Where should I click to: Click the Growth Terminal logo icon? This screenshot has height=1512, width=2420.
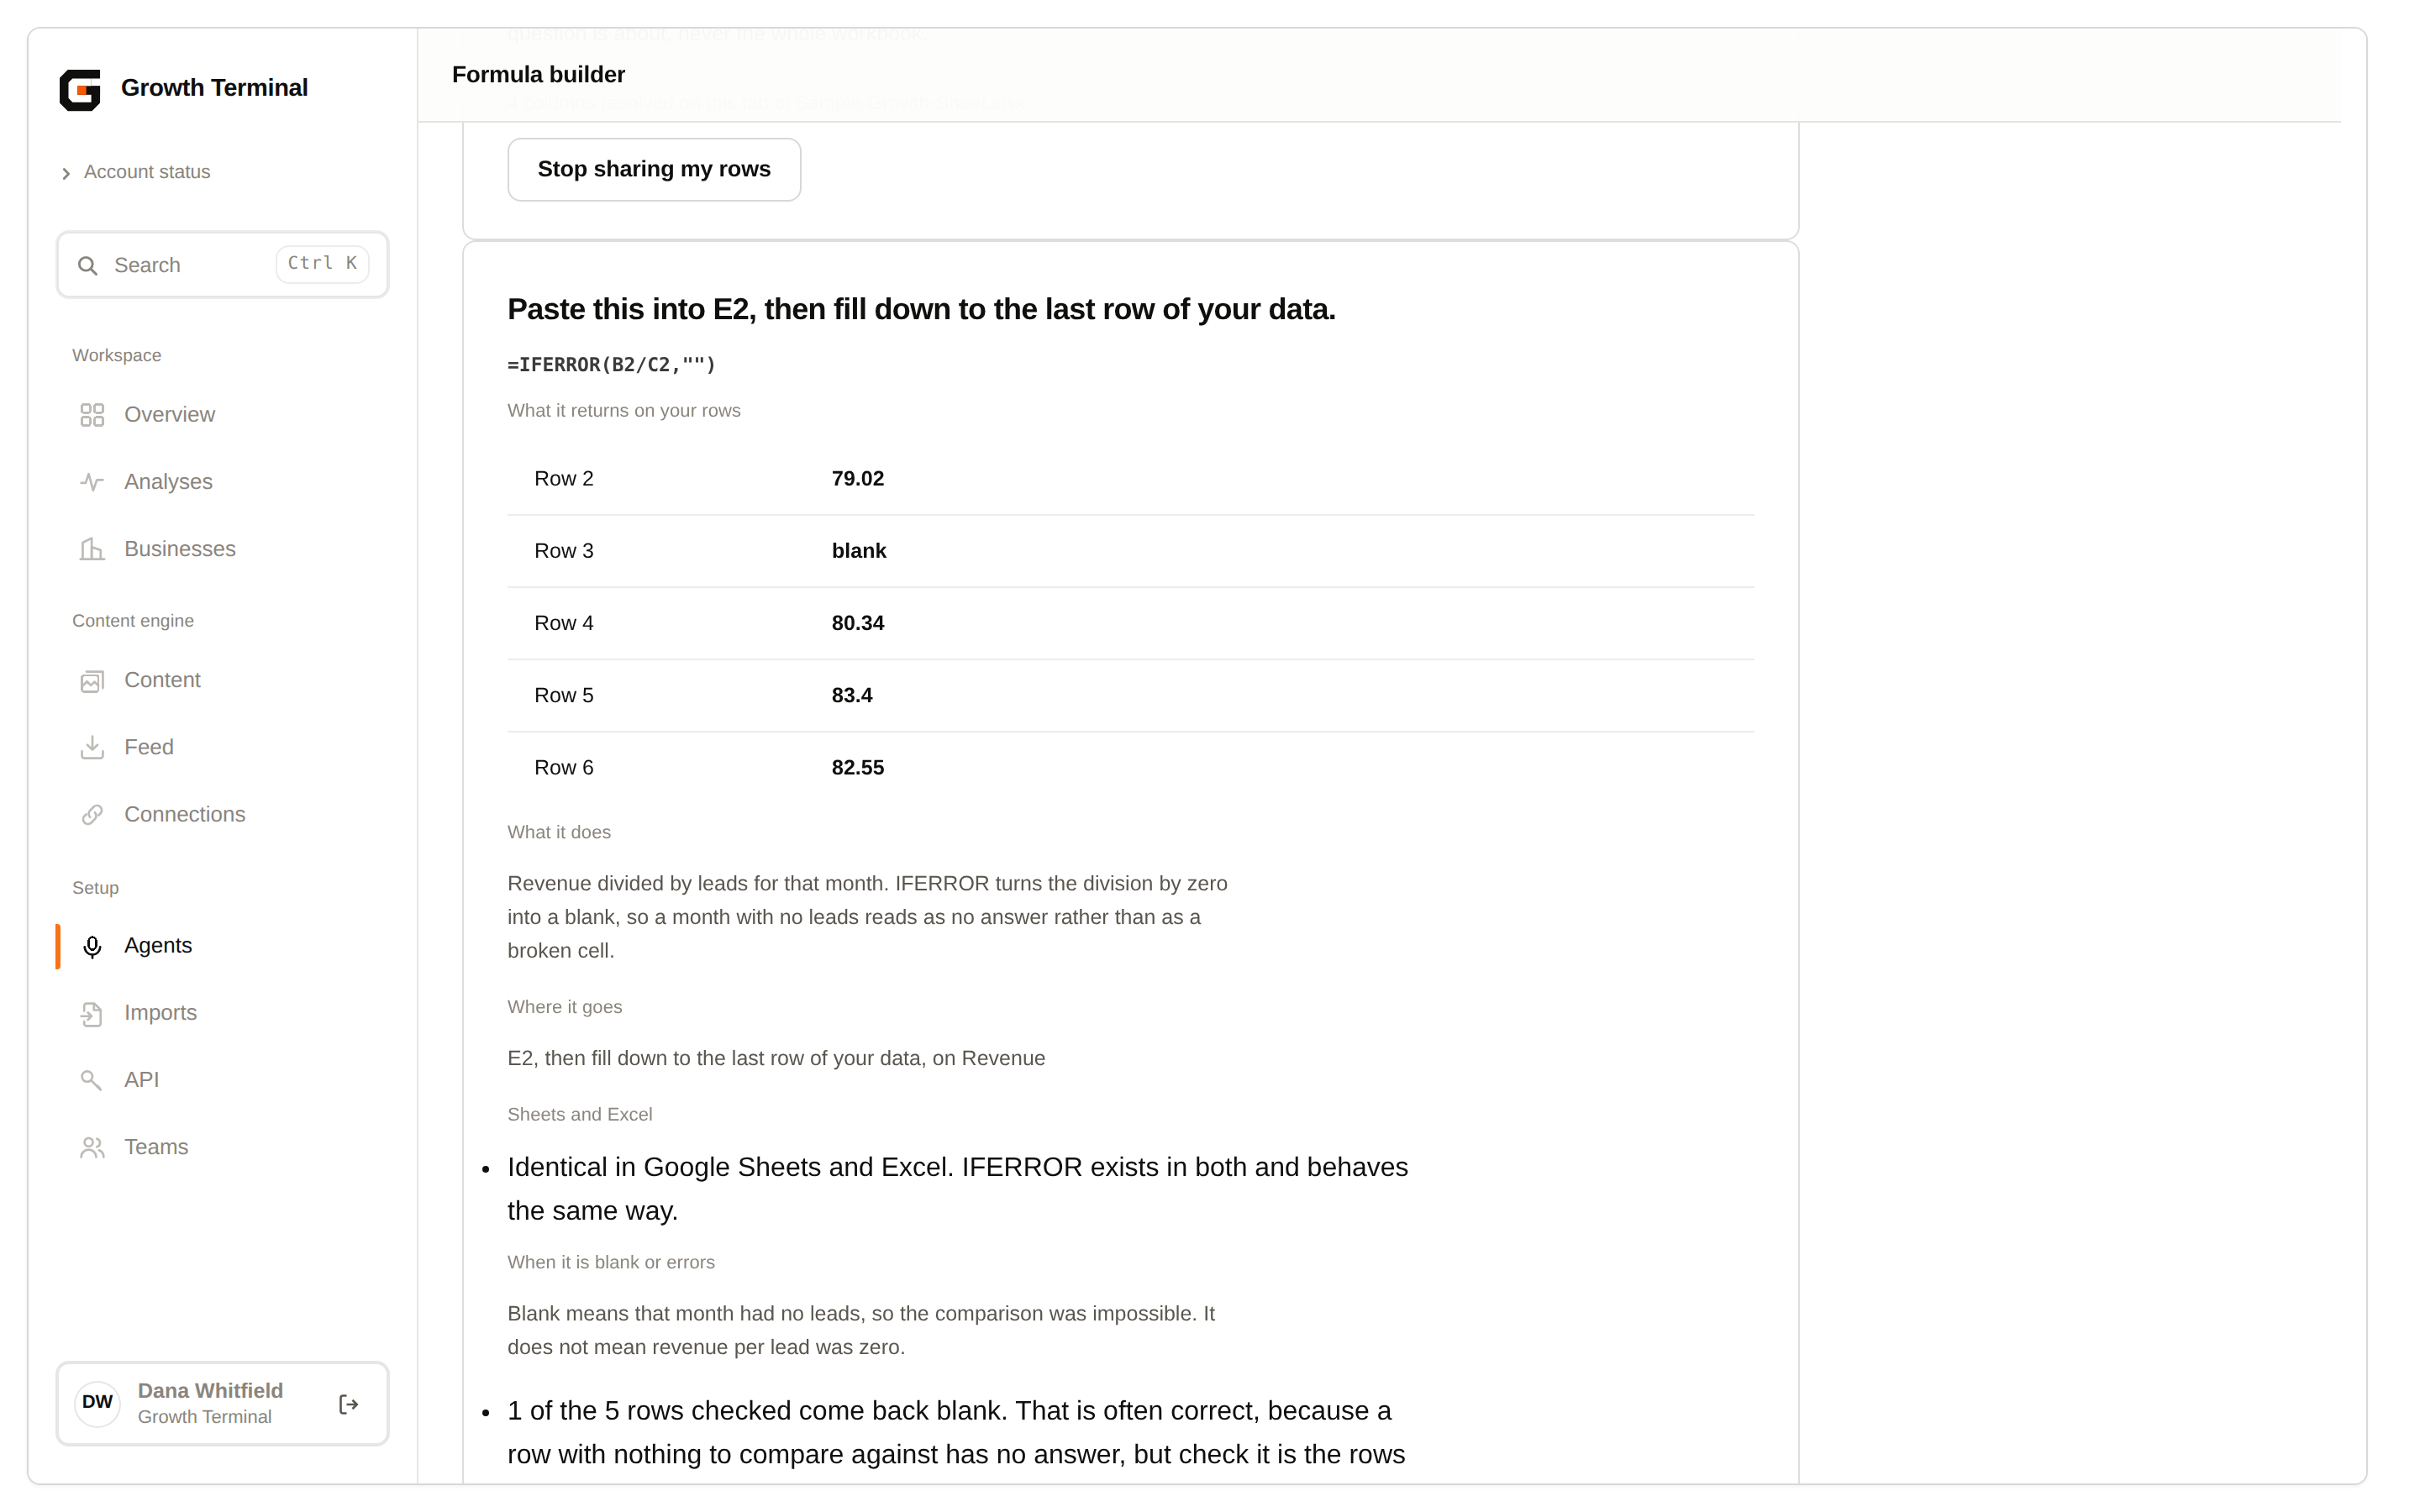[80, 89]
